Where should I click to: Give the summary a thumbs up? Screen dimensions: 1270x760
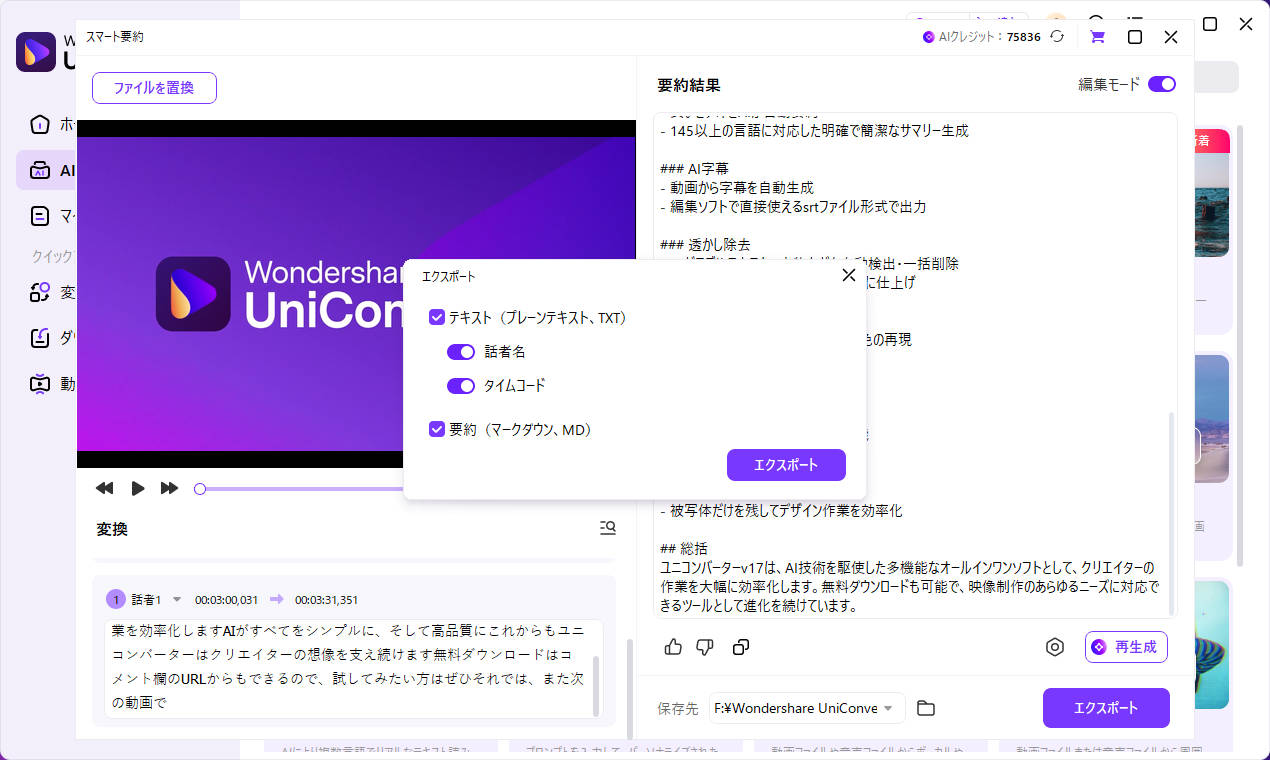(672, 647)
